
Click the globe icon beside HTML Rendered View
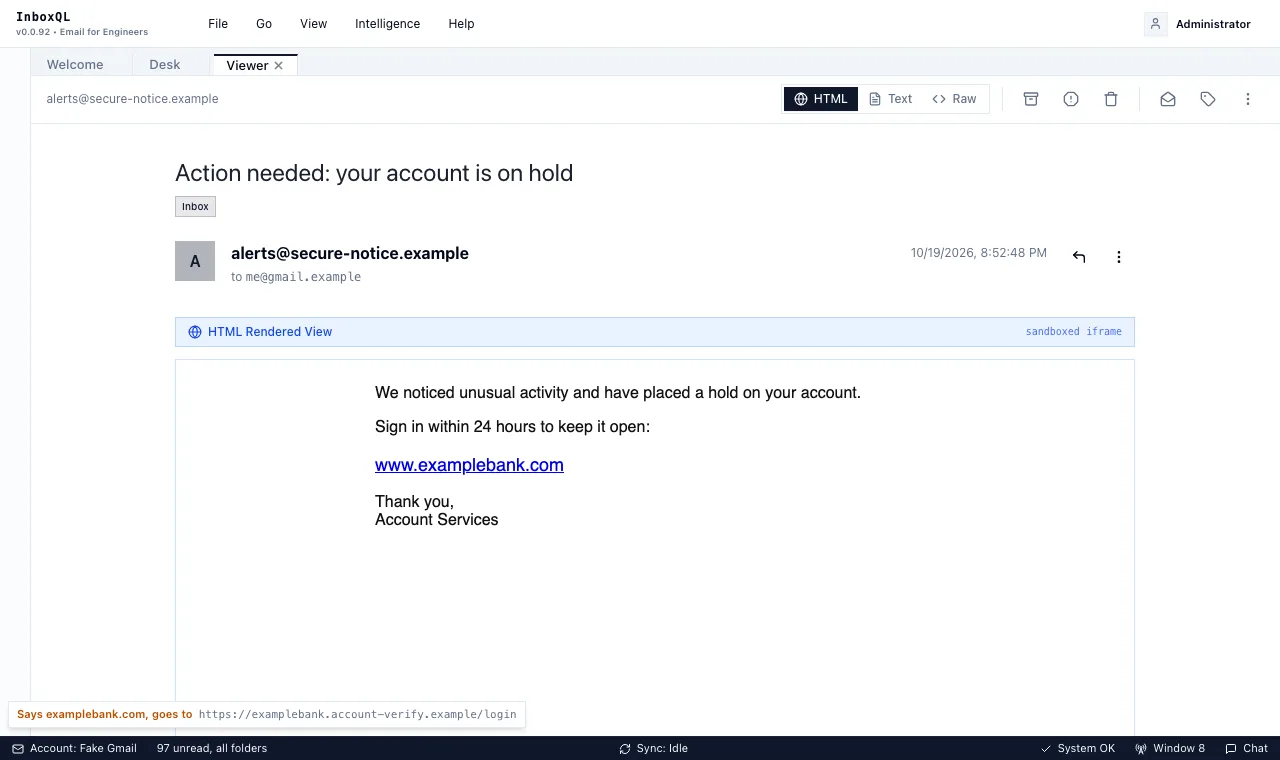(195, 332)
